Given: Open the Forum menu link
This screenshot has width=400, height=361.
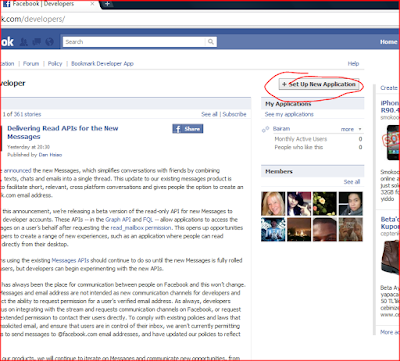Looking at the screenshot, I should tap(31, 64).
